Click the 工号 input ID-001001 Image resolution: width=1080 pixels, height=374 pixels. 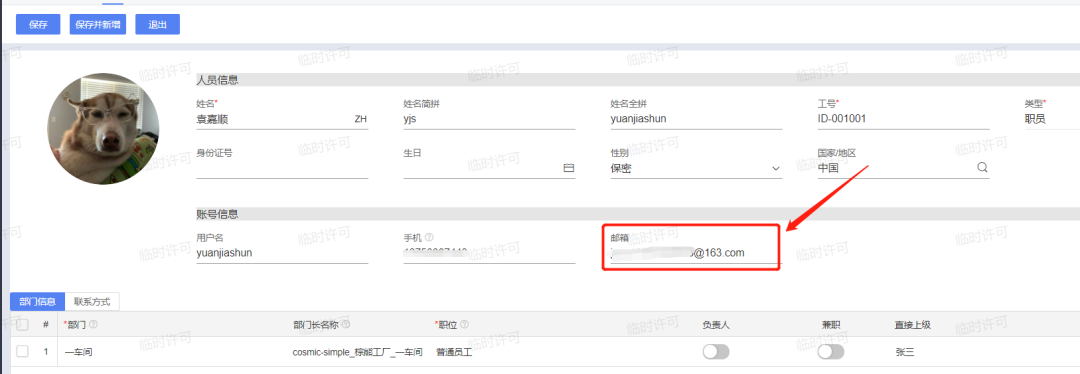904,119
